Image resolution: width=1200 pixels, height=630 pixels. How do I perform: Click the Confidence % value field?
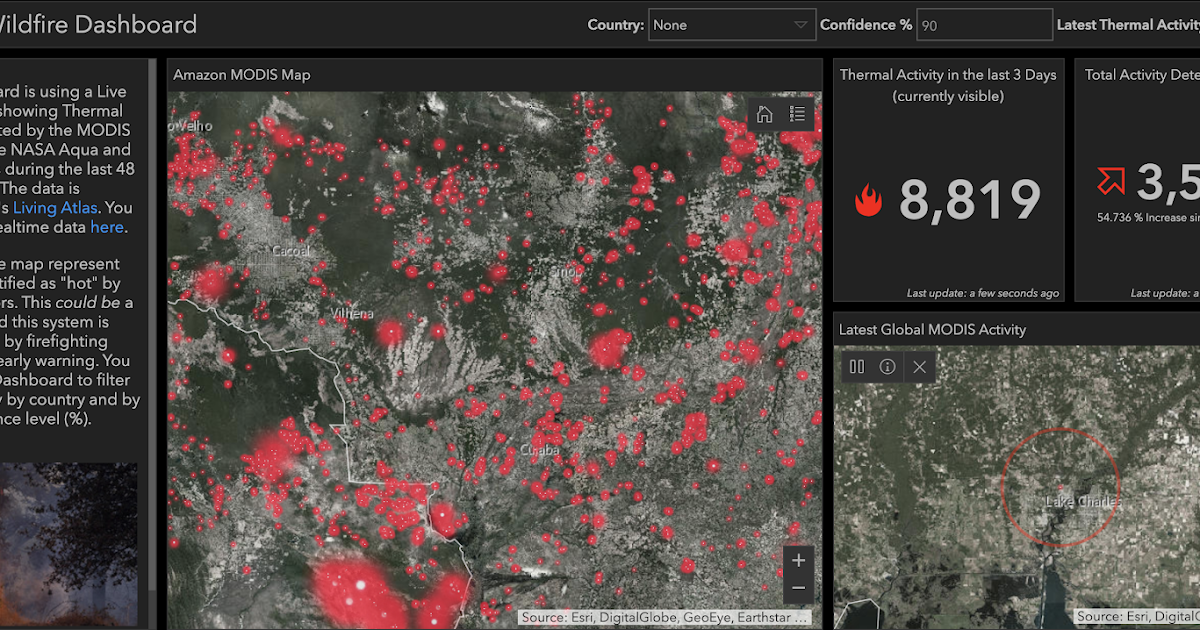(x=983, y=24)
